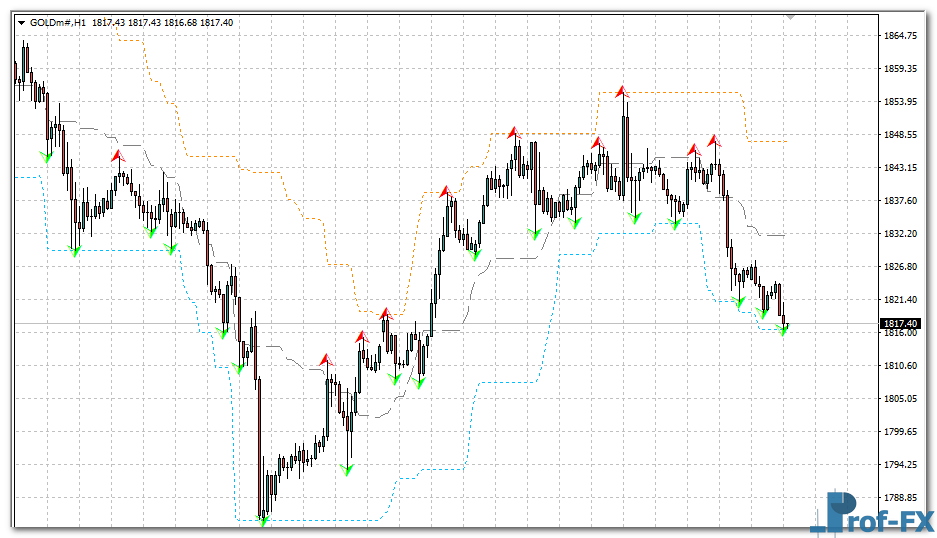Click the current price label 1817.40
The width and height of the screenshot is (937, 538).
tap(899, 323)
